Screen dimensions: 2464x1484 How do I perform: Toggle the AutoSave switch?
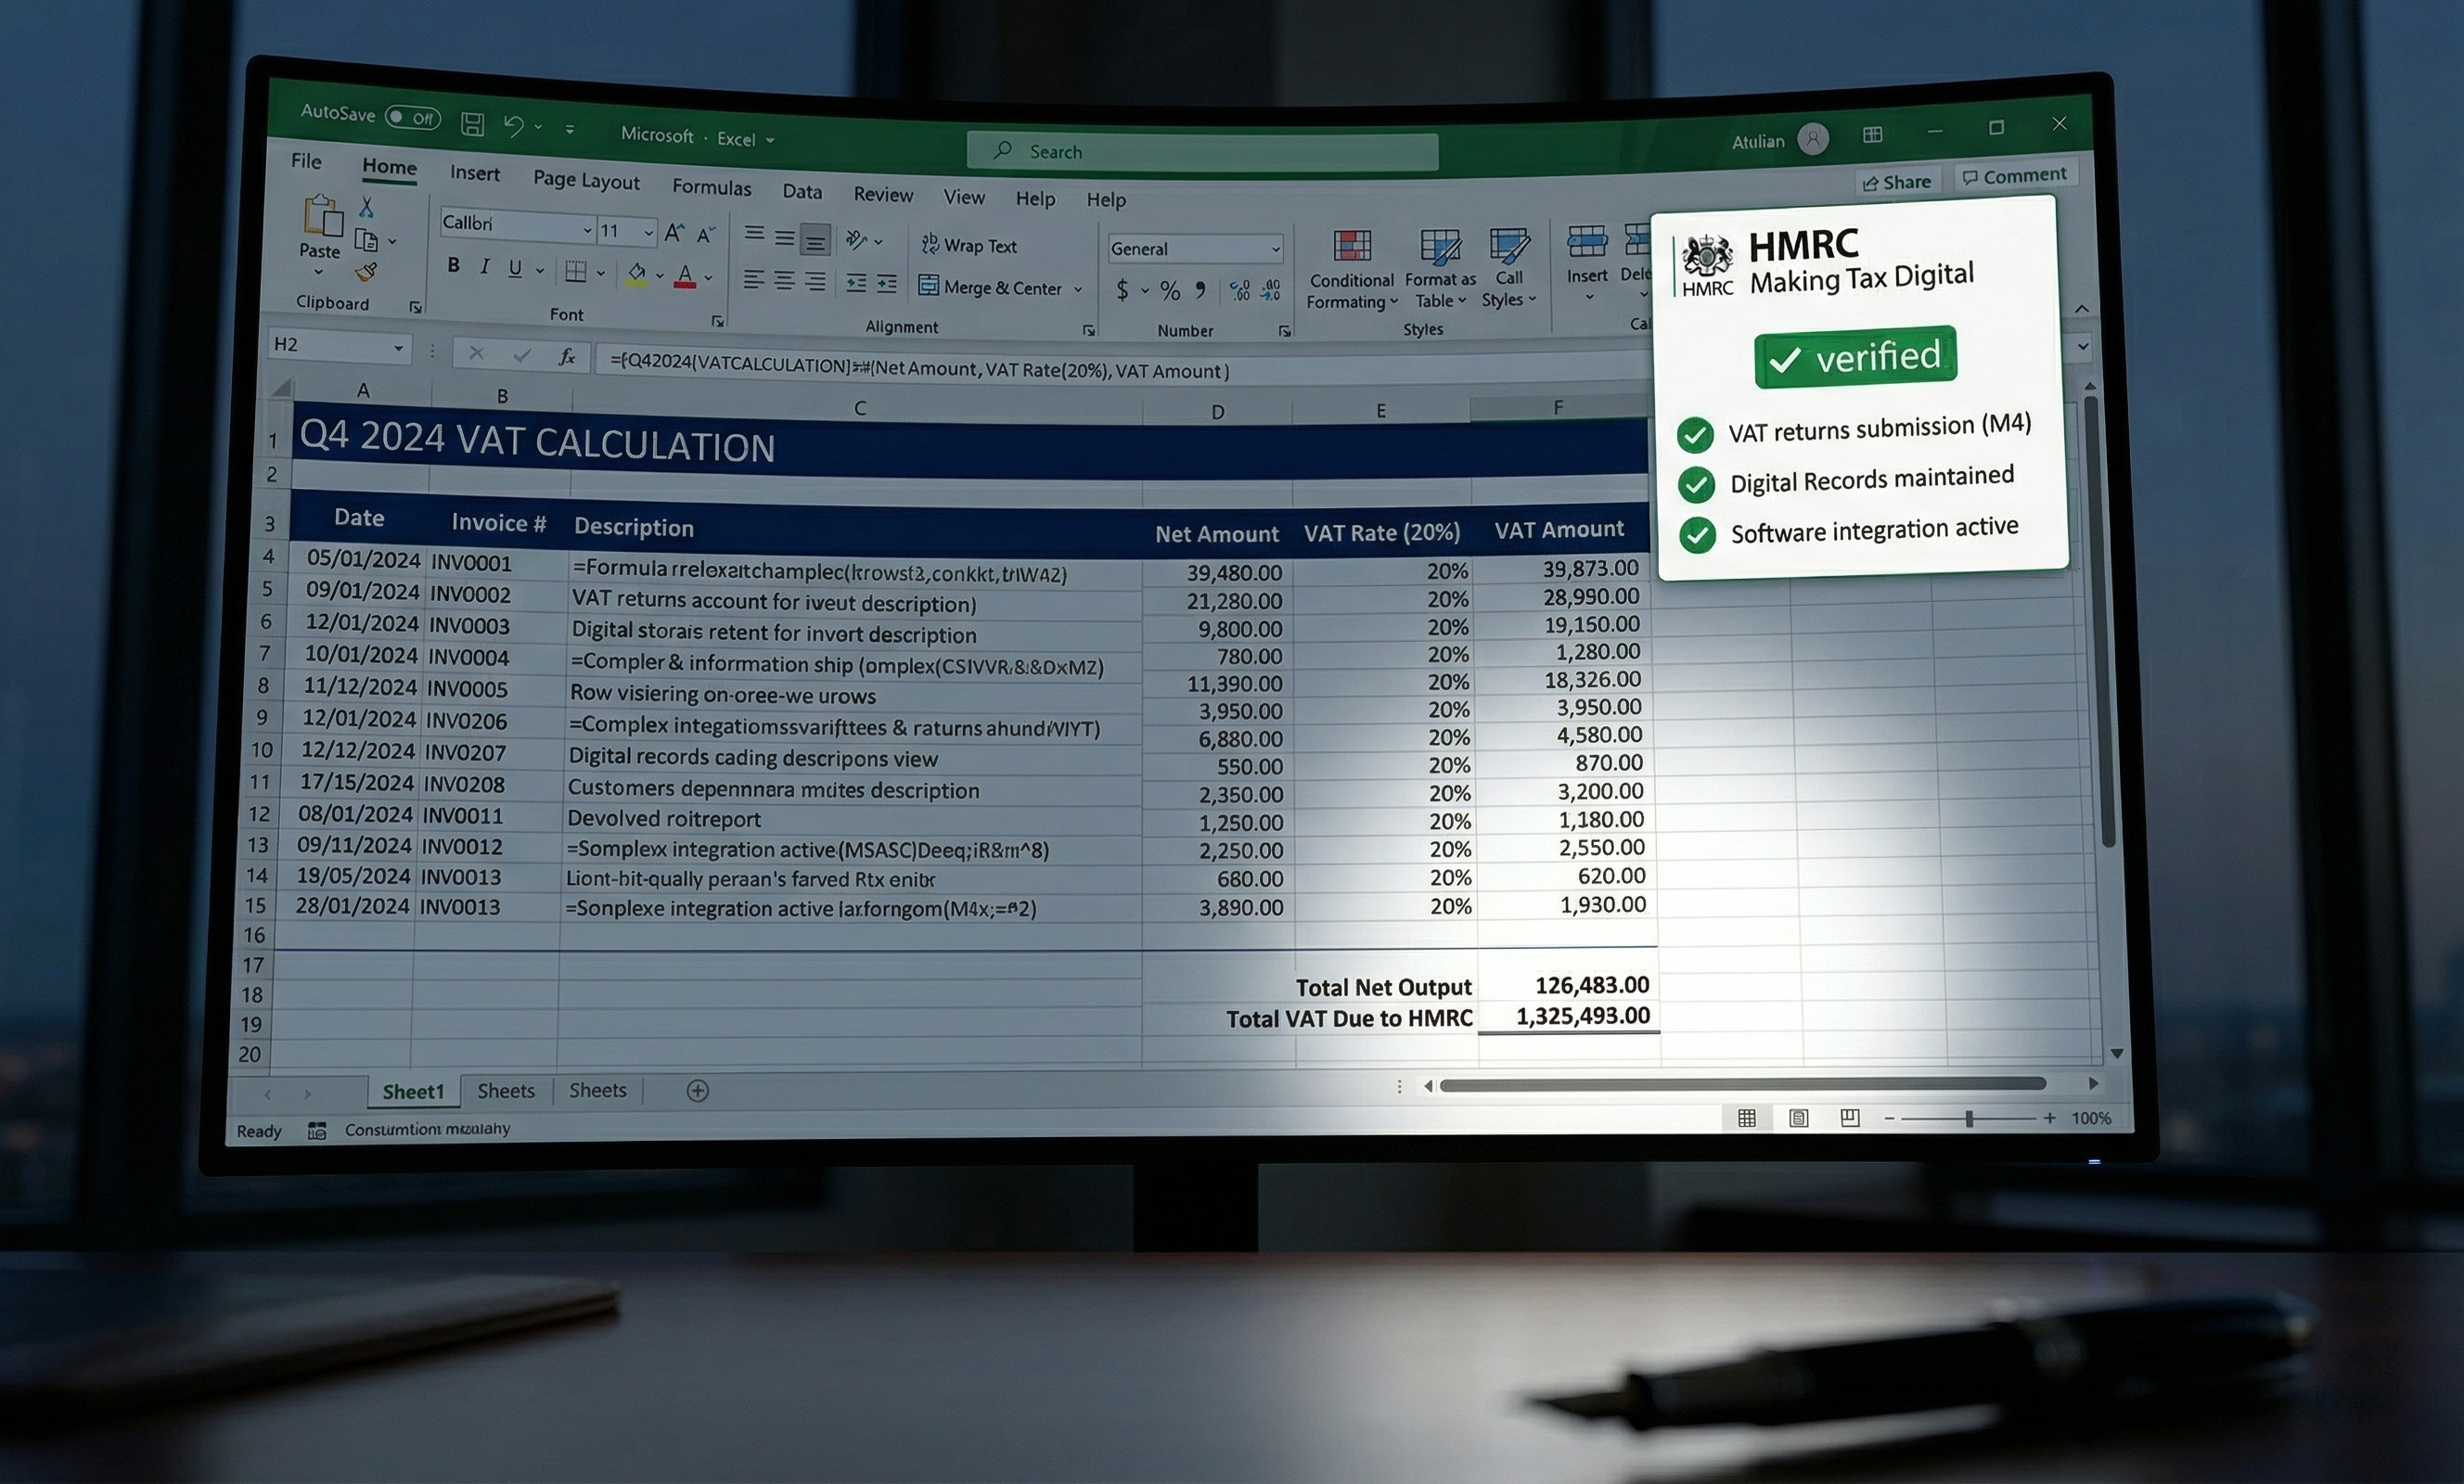click(413, 117)
